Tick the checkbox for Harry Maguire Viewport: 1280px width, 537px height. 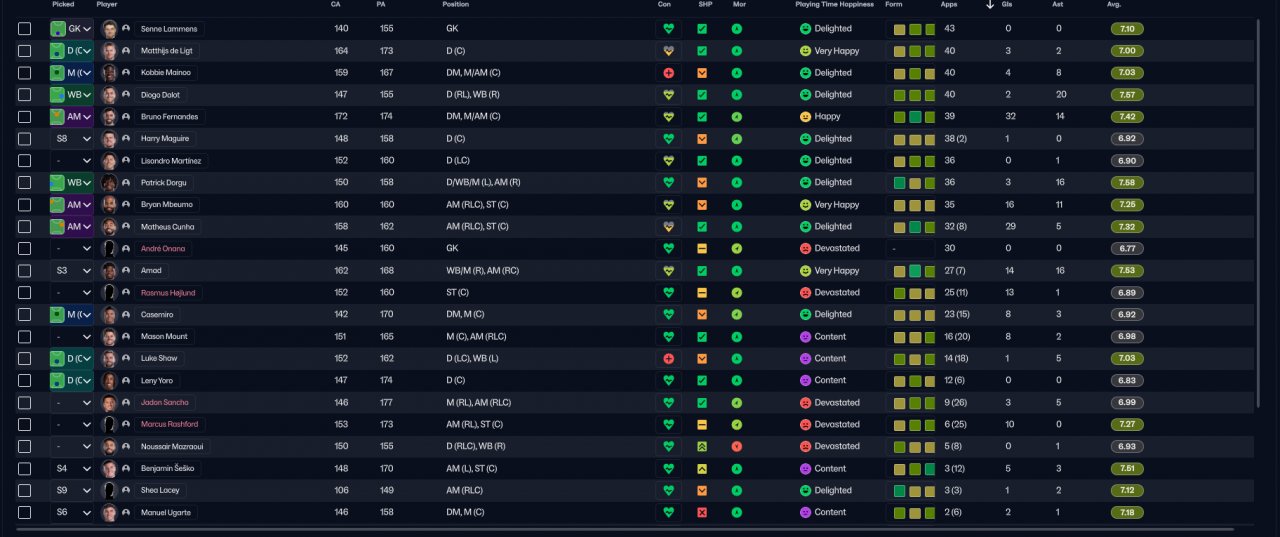(24, 139)
